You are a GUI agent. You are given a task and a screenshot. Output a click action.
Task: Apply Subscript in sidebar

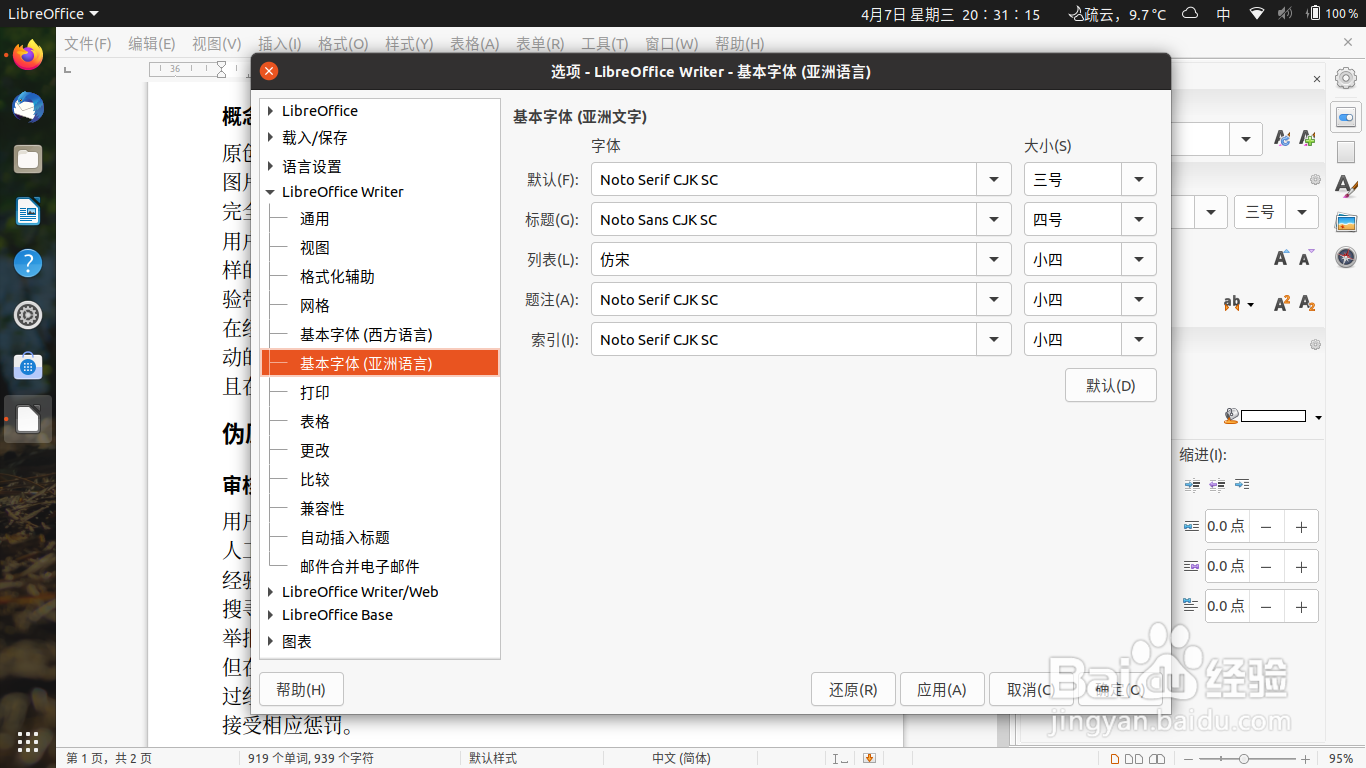coord(1307,303)
